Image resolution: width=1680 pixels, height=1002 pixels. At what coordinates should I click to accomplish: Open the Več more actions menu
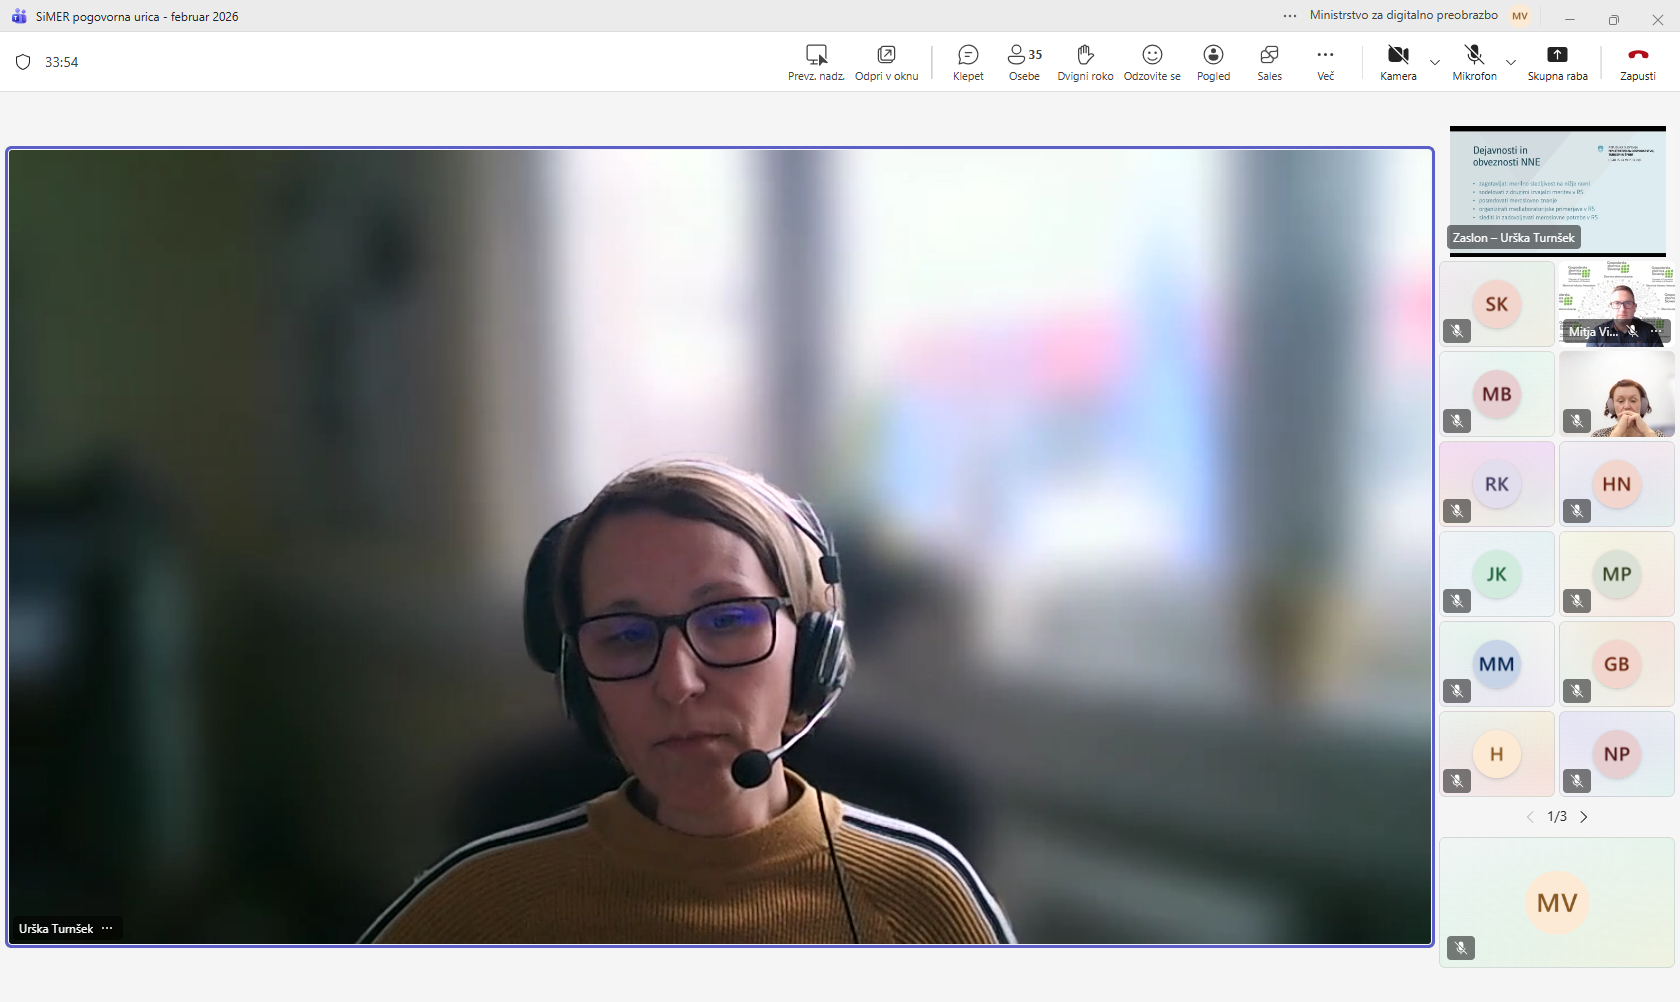(x=1325, y=62)
